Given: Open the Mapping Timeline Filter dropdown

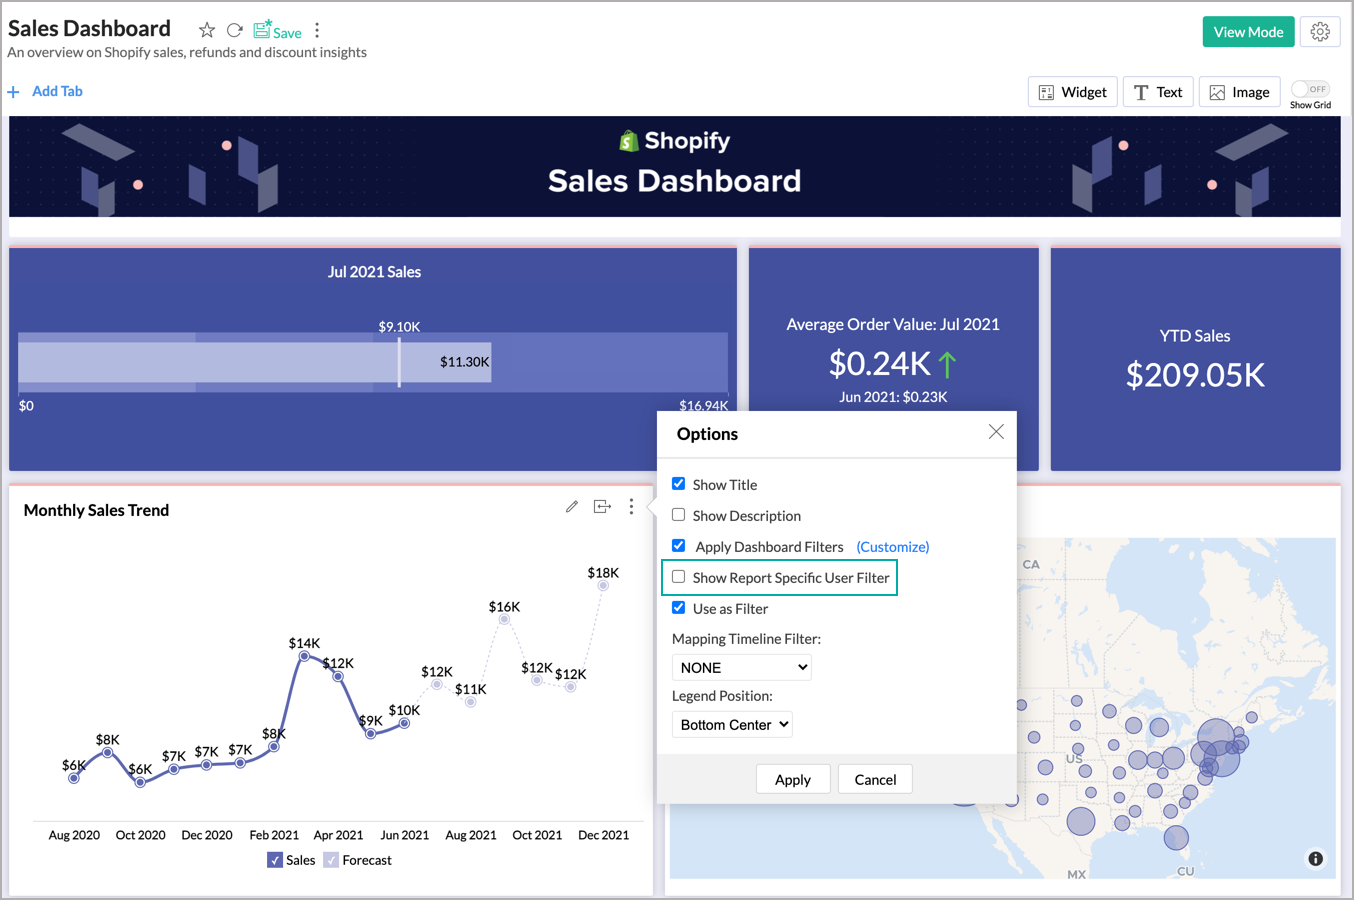Looking at the screenshot, I should pos(741,667).
